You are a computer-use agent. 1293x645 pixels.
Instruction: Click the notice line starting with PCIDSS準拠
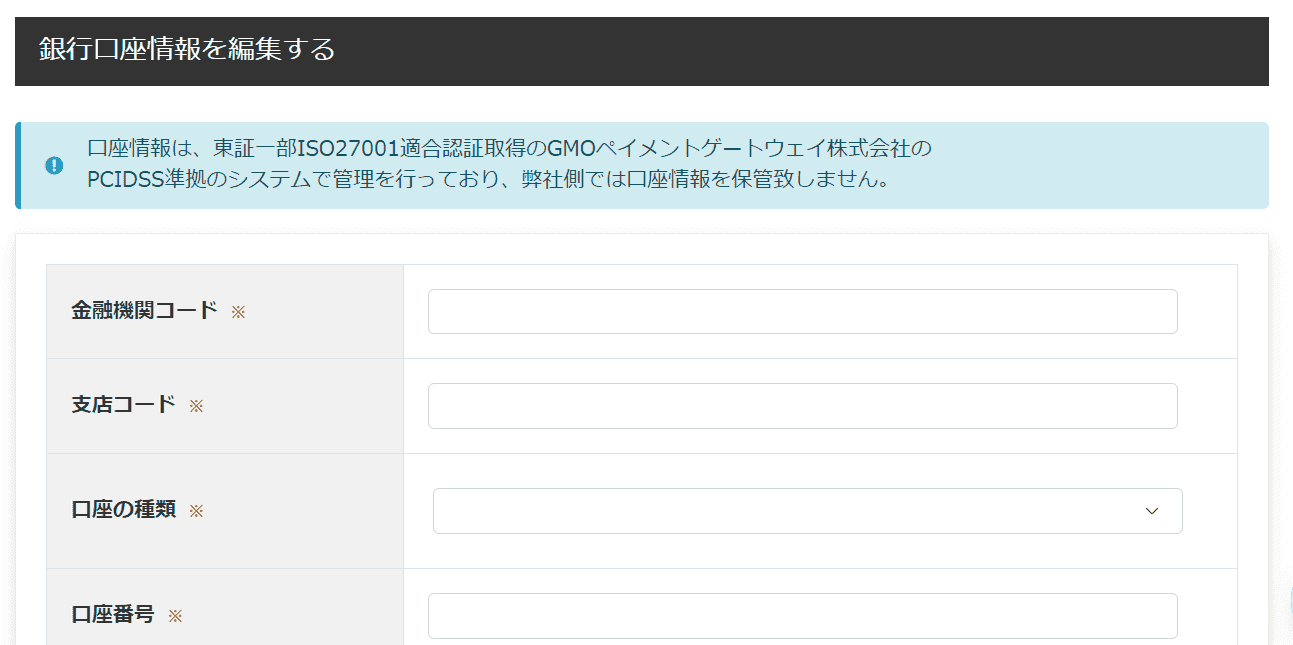click(488, 182)
